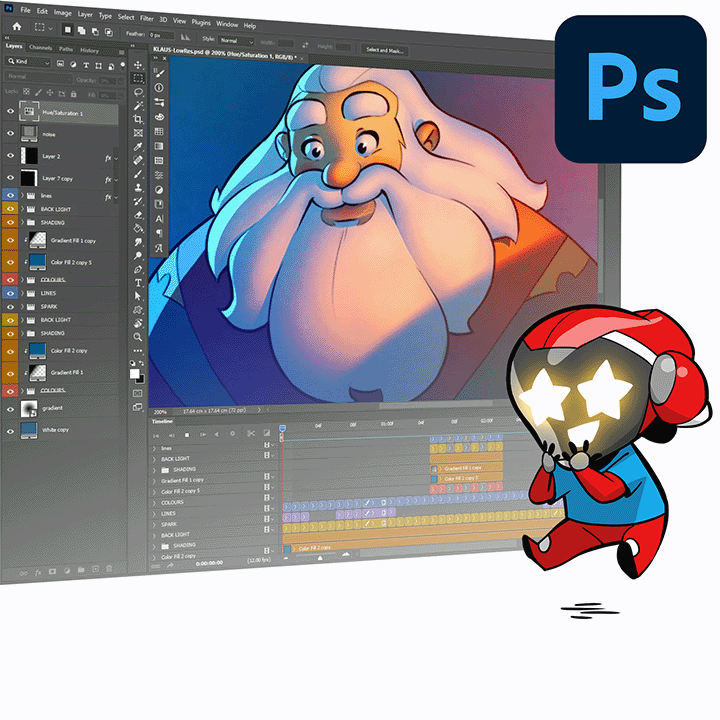
Task: Select the Magic Wand tool
Action: pos(138,106)
